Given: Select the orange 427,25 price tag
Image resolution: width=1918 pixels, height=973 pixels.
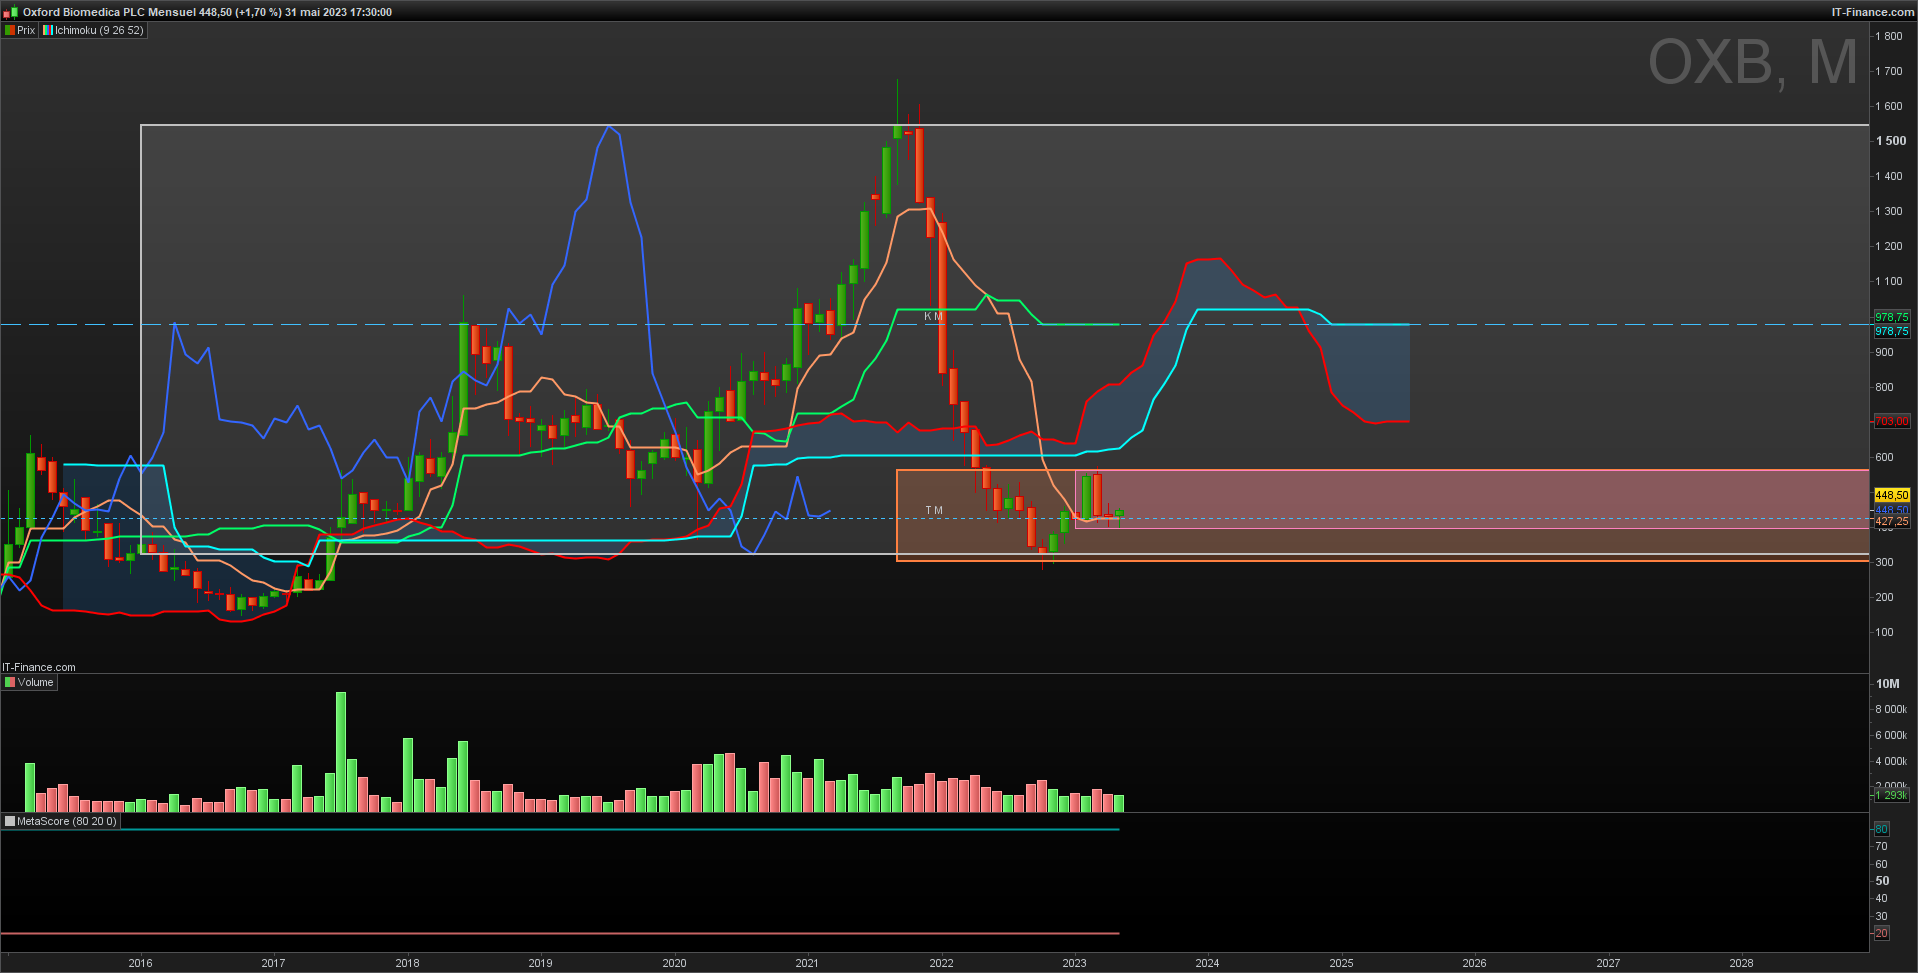Looking at the screenshot, I should tap(1892, 522).
